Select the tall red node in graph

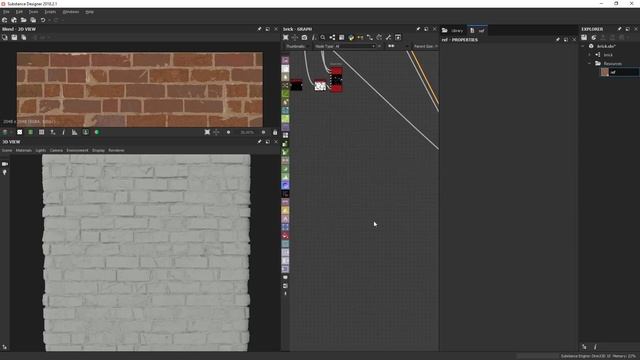[336, 80]
